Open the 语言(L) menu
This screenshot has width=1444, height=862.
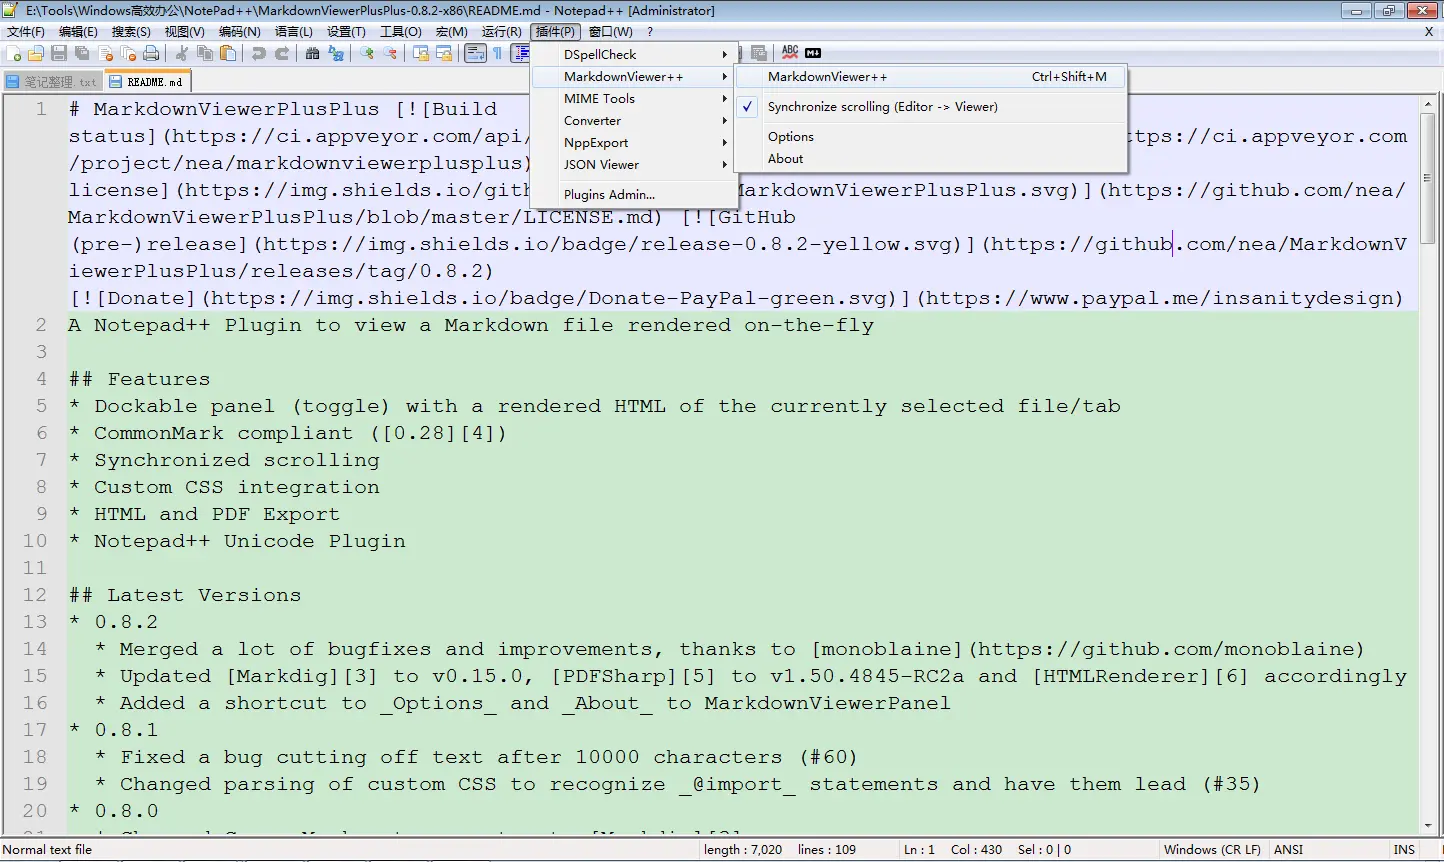click(294, 32)
